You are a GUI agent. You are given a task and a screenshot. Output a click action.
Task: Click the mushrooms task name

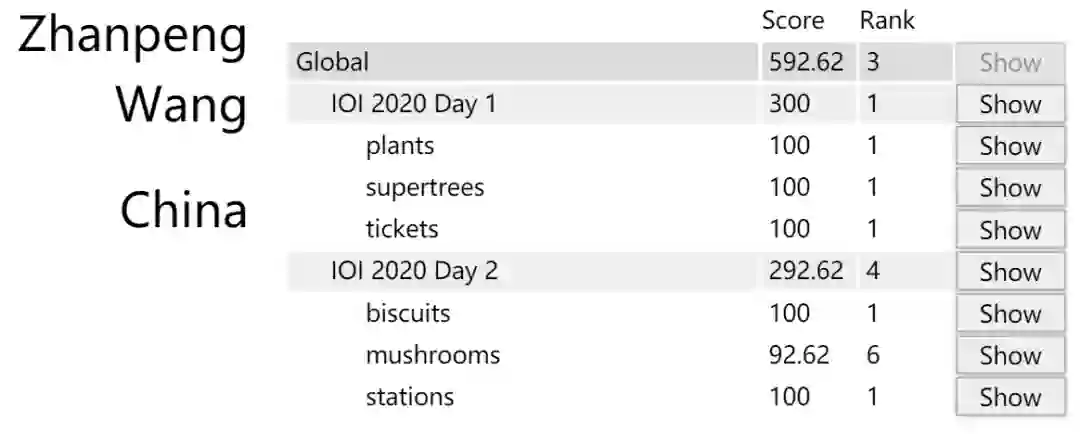pyautogui.click(x=433, y=356)
